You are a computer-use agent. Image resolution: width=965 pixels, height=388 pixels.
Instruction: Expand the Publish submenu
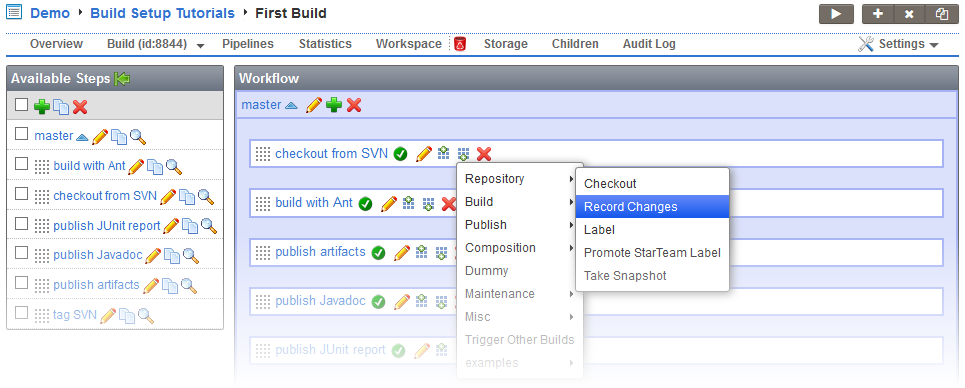click(x=519, y=225)
